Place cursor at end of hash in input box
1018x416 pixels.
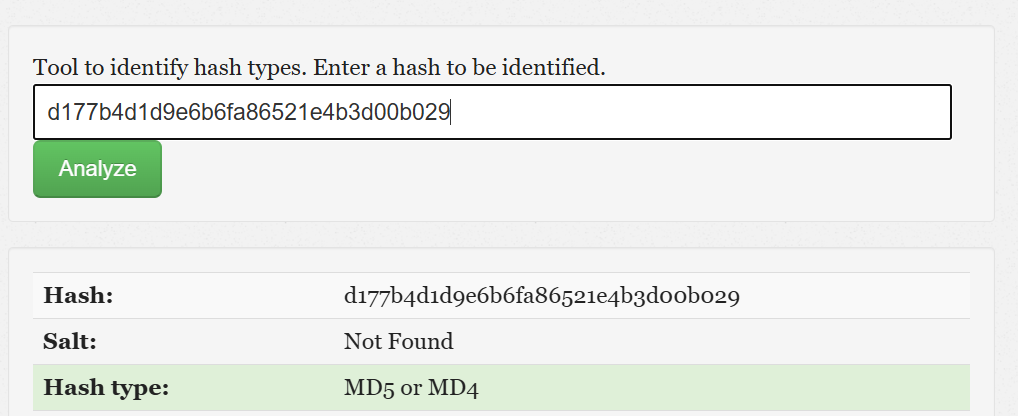click(x=451, y=112)
